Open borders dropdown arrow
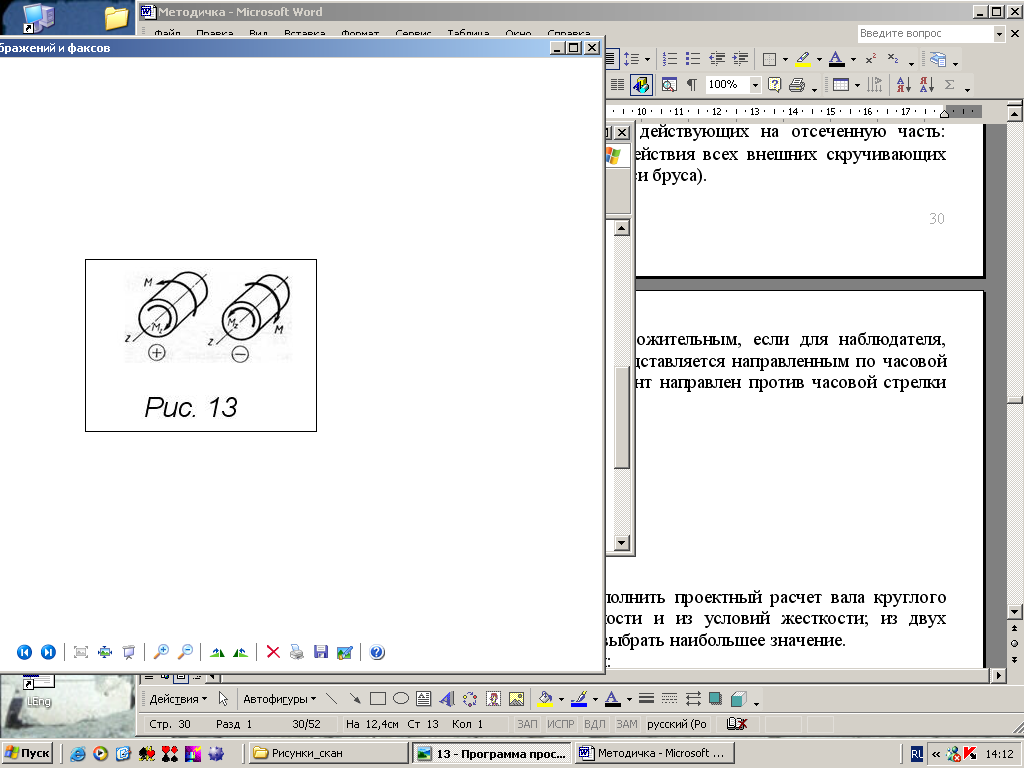The image size is (1024, 768). (x=785, y=60)
